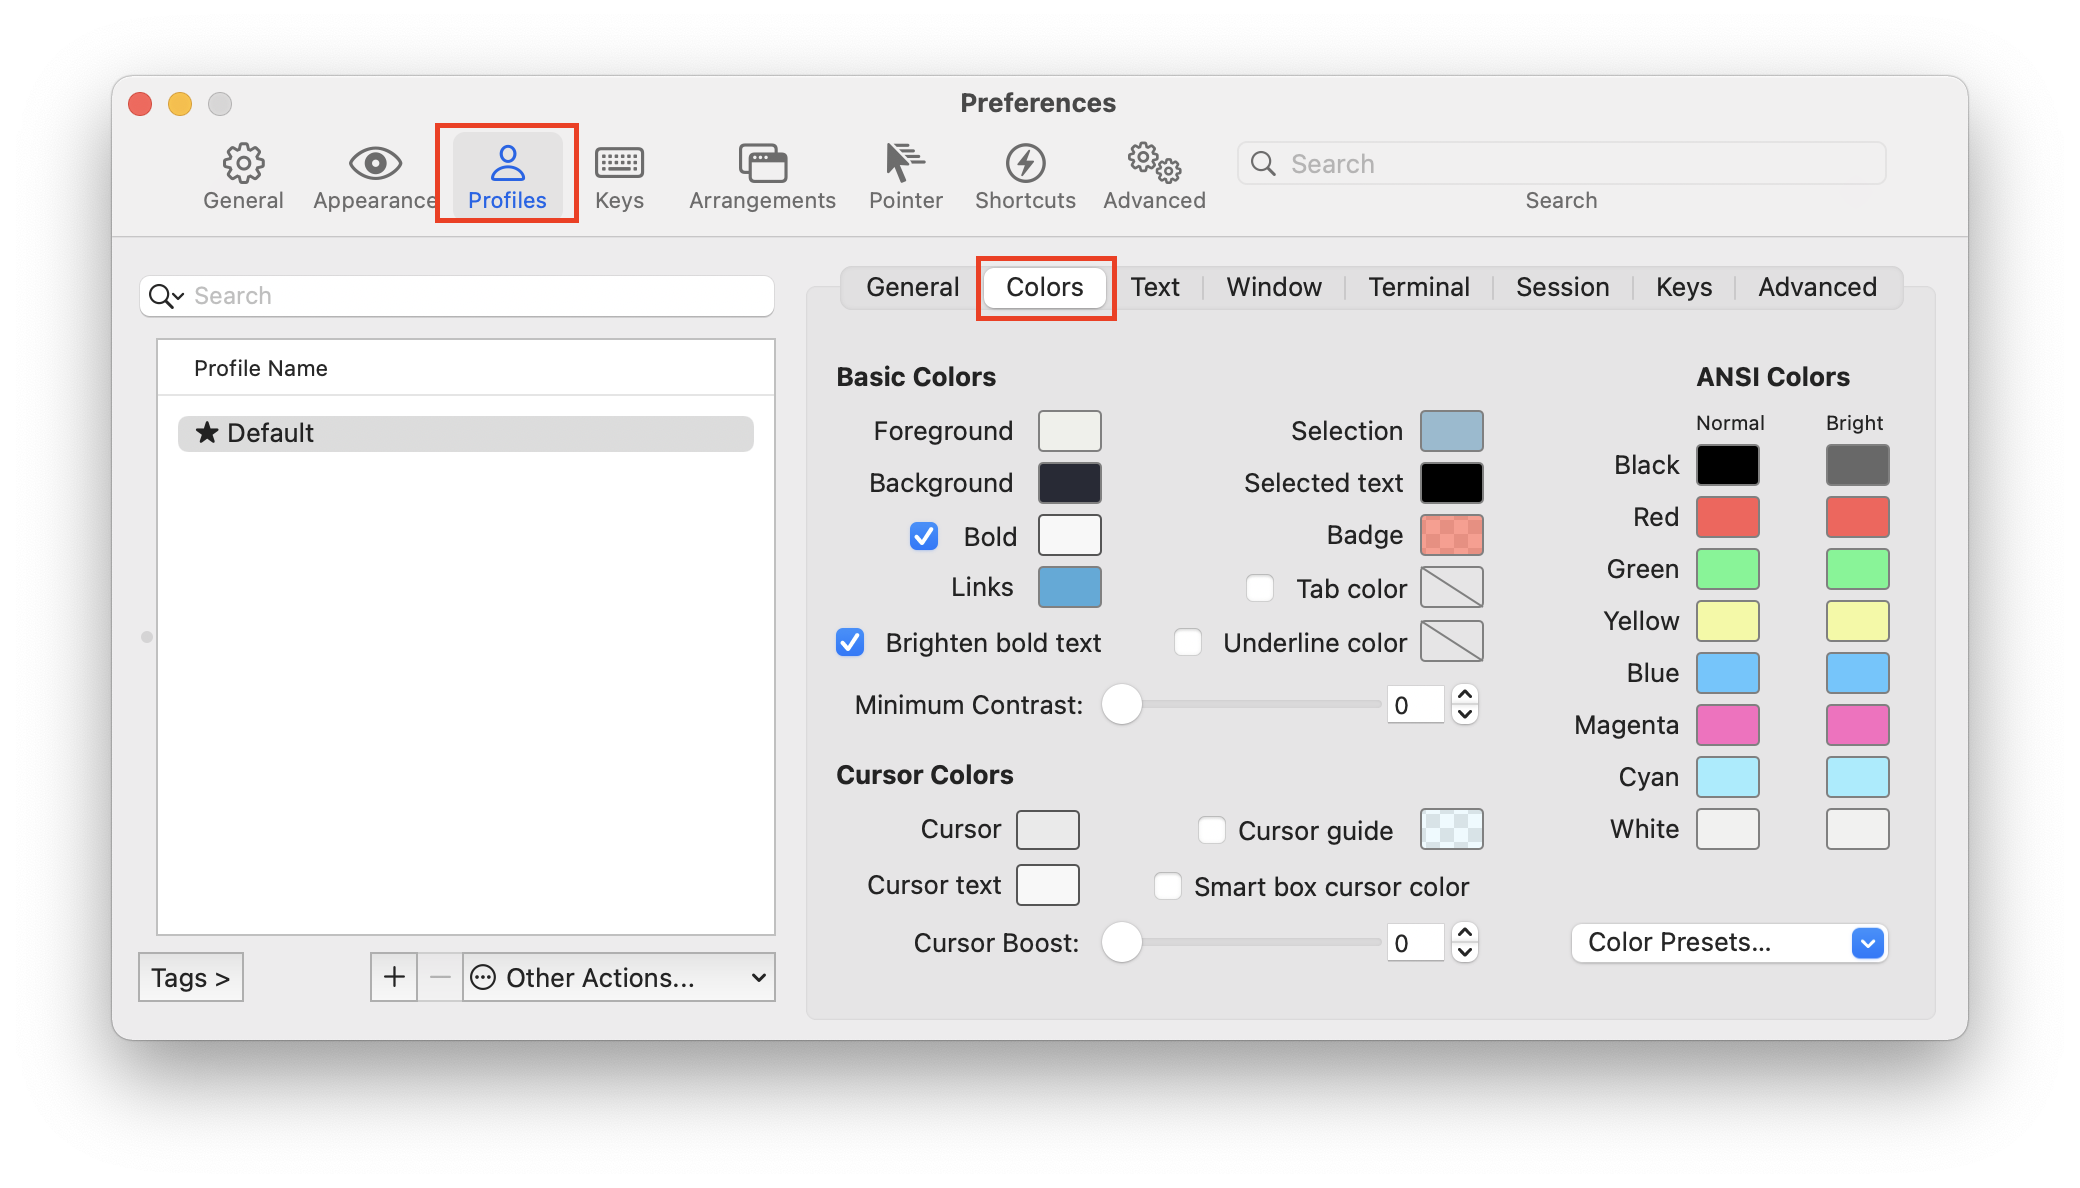This screenshot has width=2080, height=1188.
Task: Click the Cursor Boost slider knob
Action: (1121, 942)
